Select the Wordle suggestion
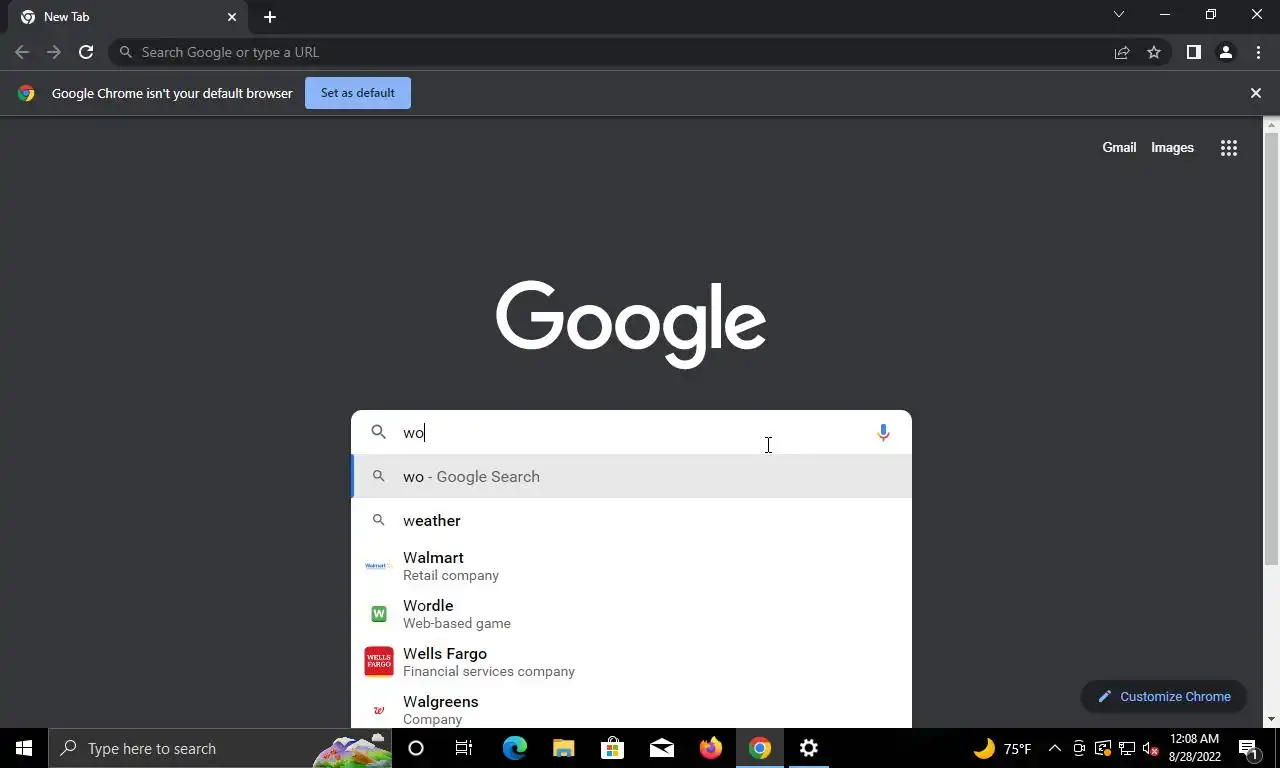The height and width of the screenshot is (768, 1280). point(631,614)
